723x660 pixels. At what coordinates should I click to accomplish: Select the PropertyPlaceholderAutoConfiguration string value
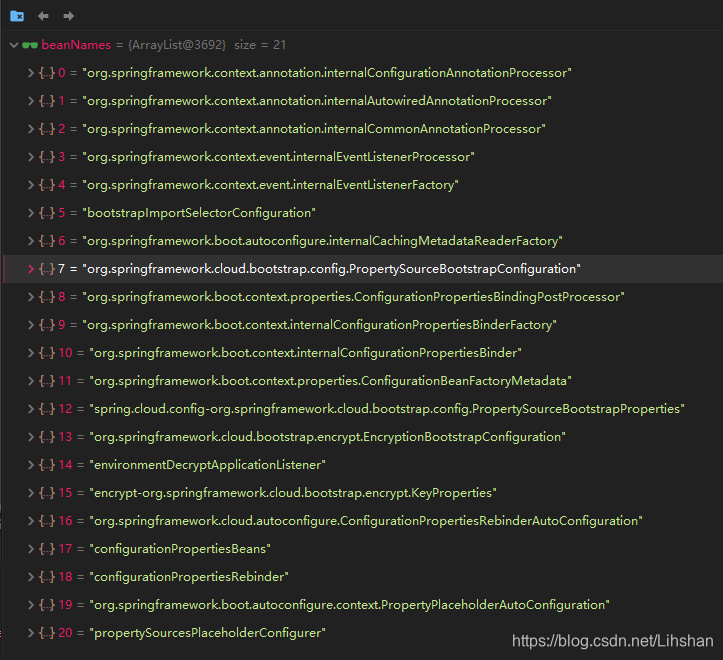[350, 605]
